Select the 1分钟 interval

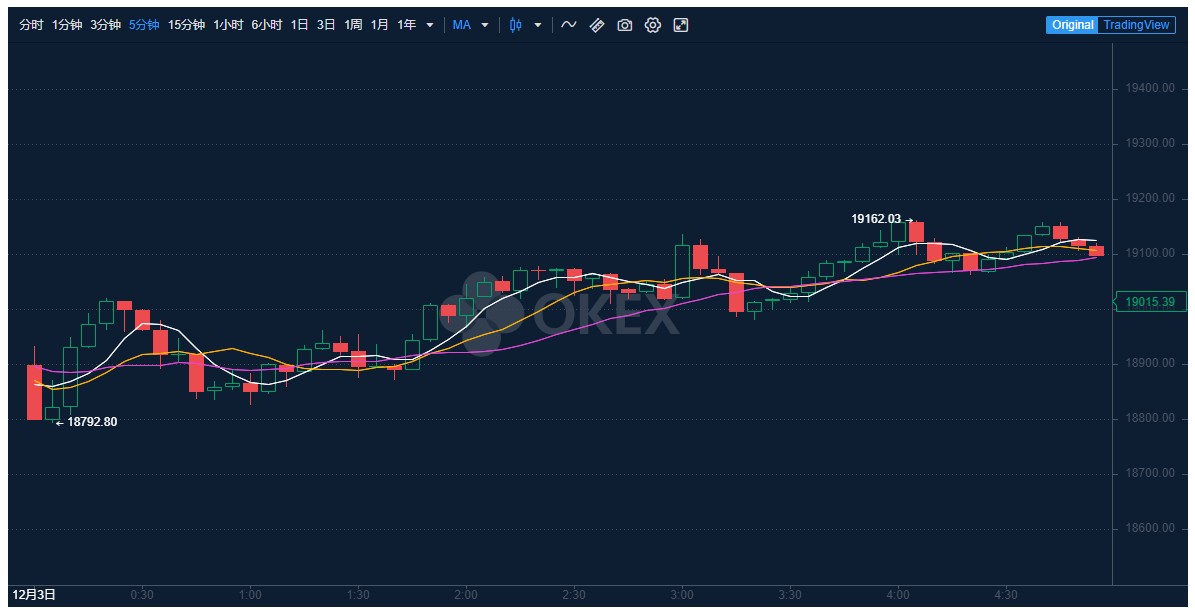click(x=67, y=25)
